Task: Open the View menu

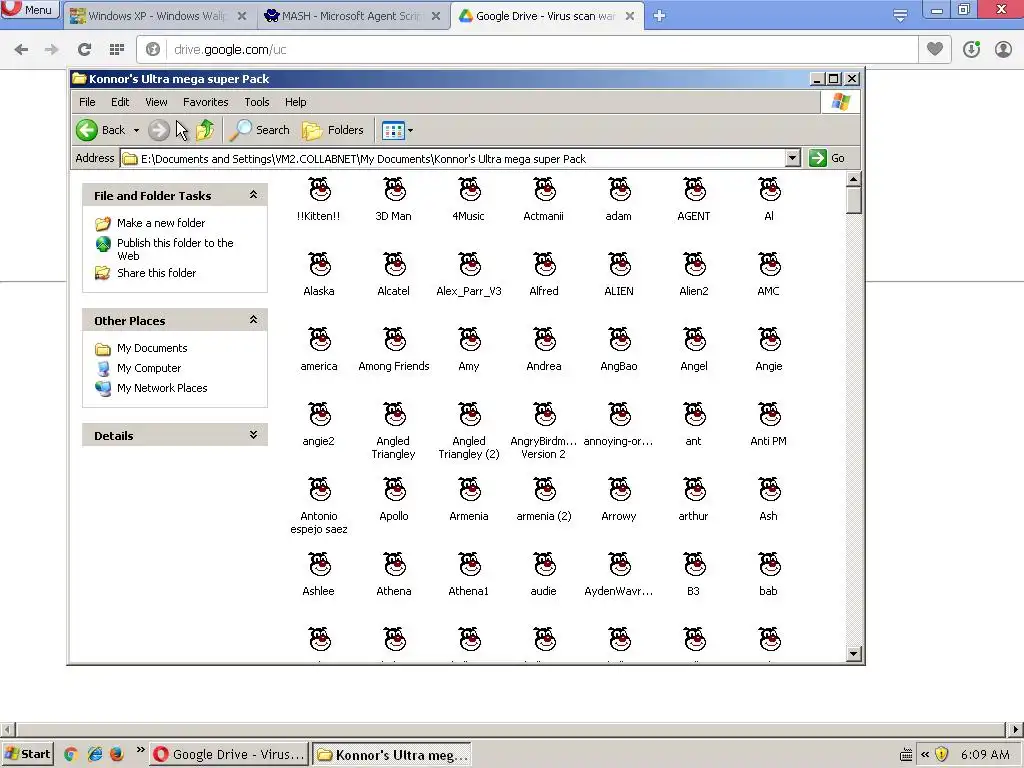Action: click(156, 102)
